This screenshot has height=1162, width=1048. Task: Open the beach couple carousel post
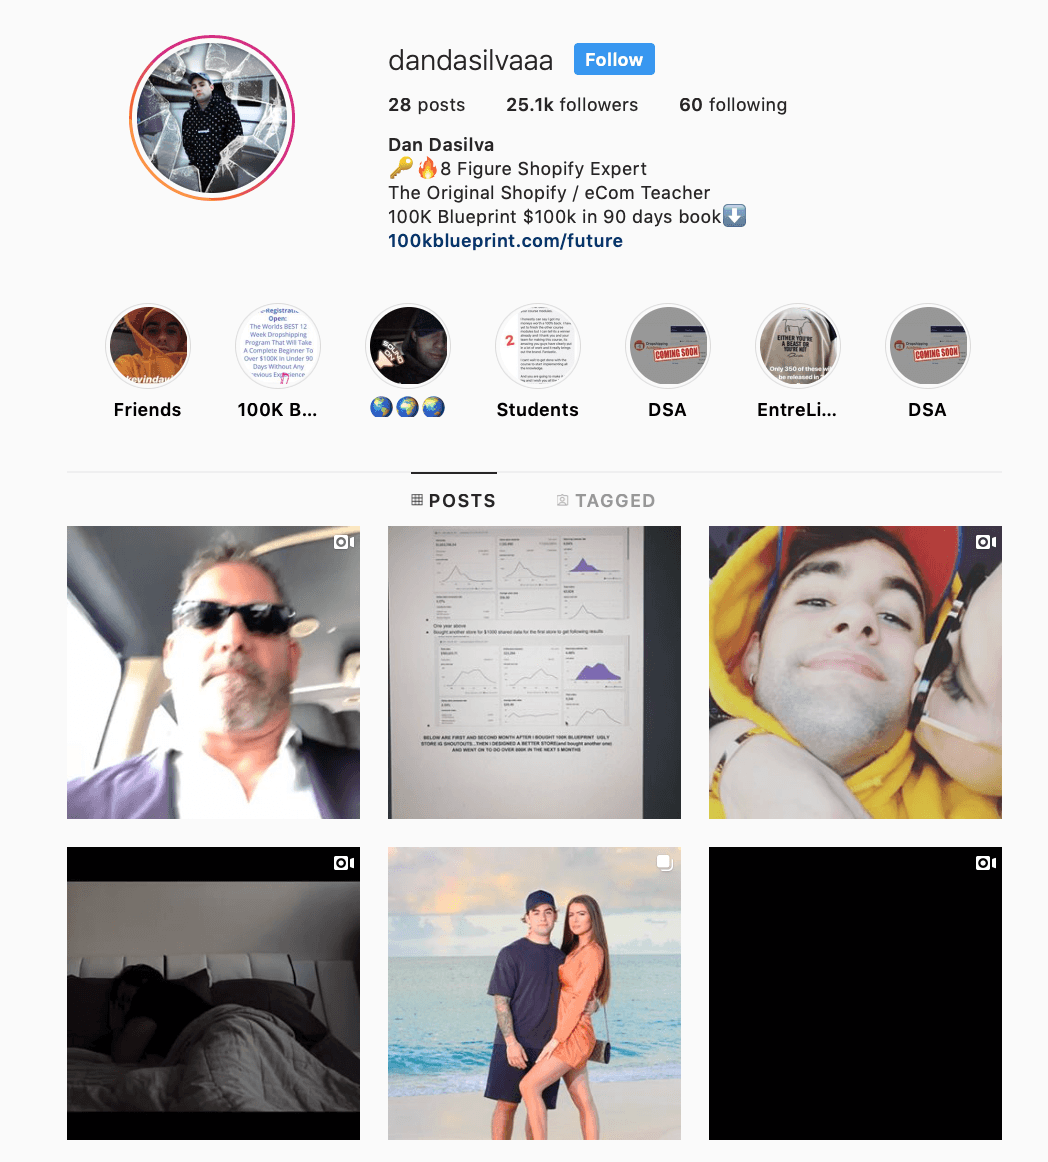point(534,993)
